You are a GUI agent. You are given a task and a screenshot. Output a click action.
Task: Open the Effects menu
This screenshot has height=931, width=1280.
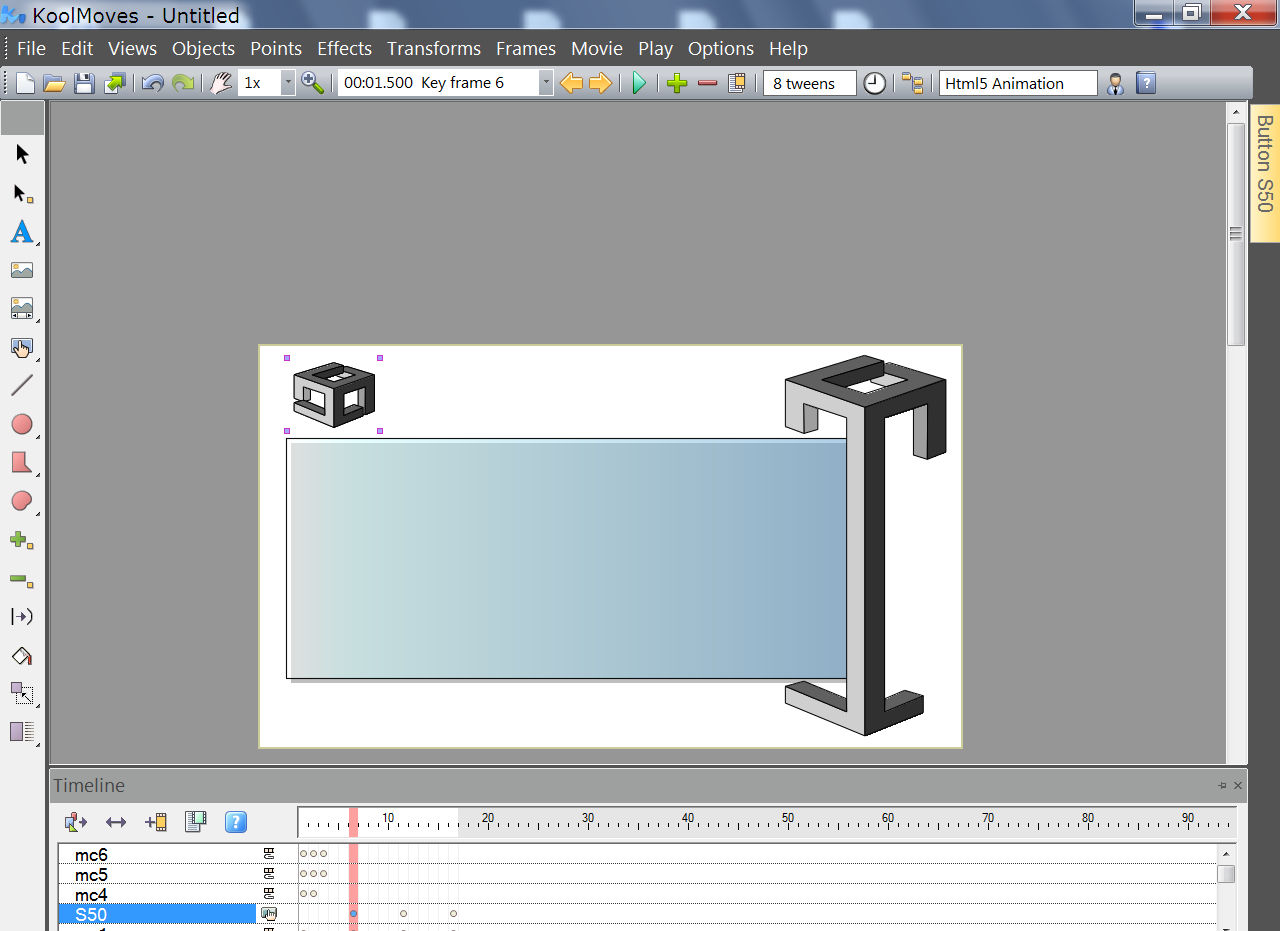[344, 49]
